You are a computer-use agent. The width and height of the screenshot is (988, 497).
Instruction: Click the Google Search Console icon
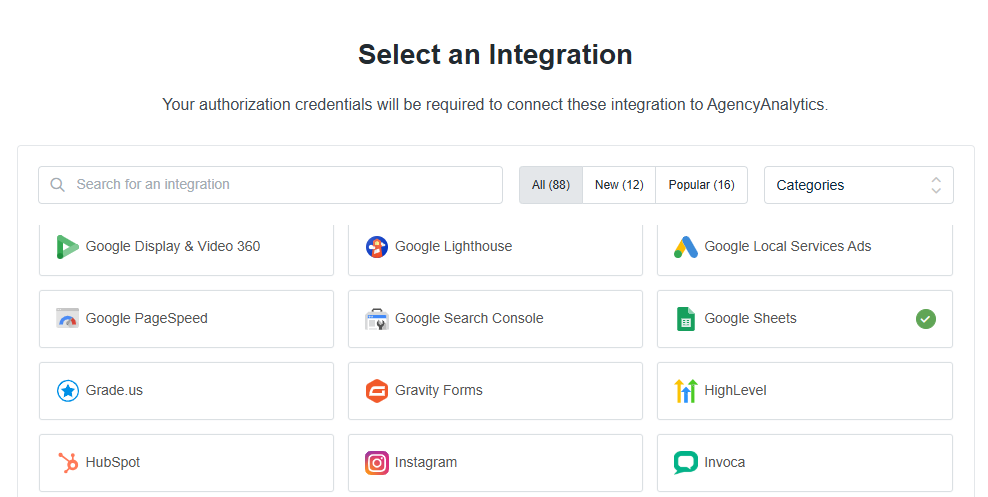(377, 319)
